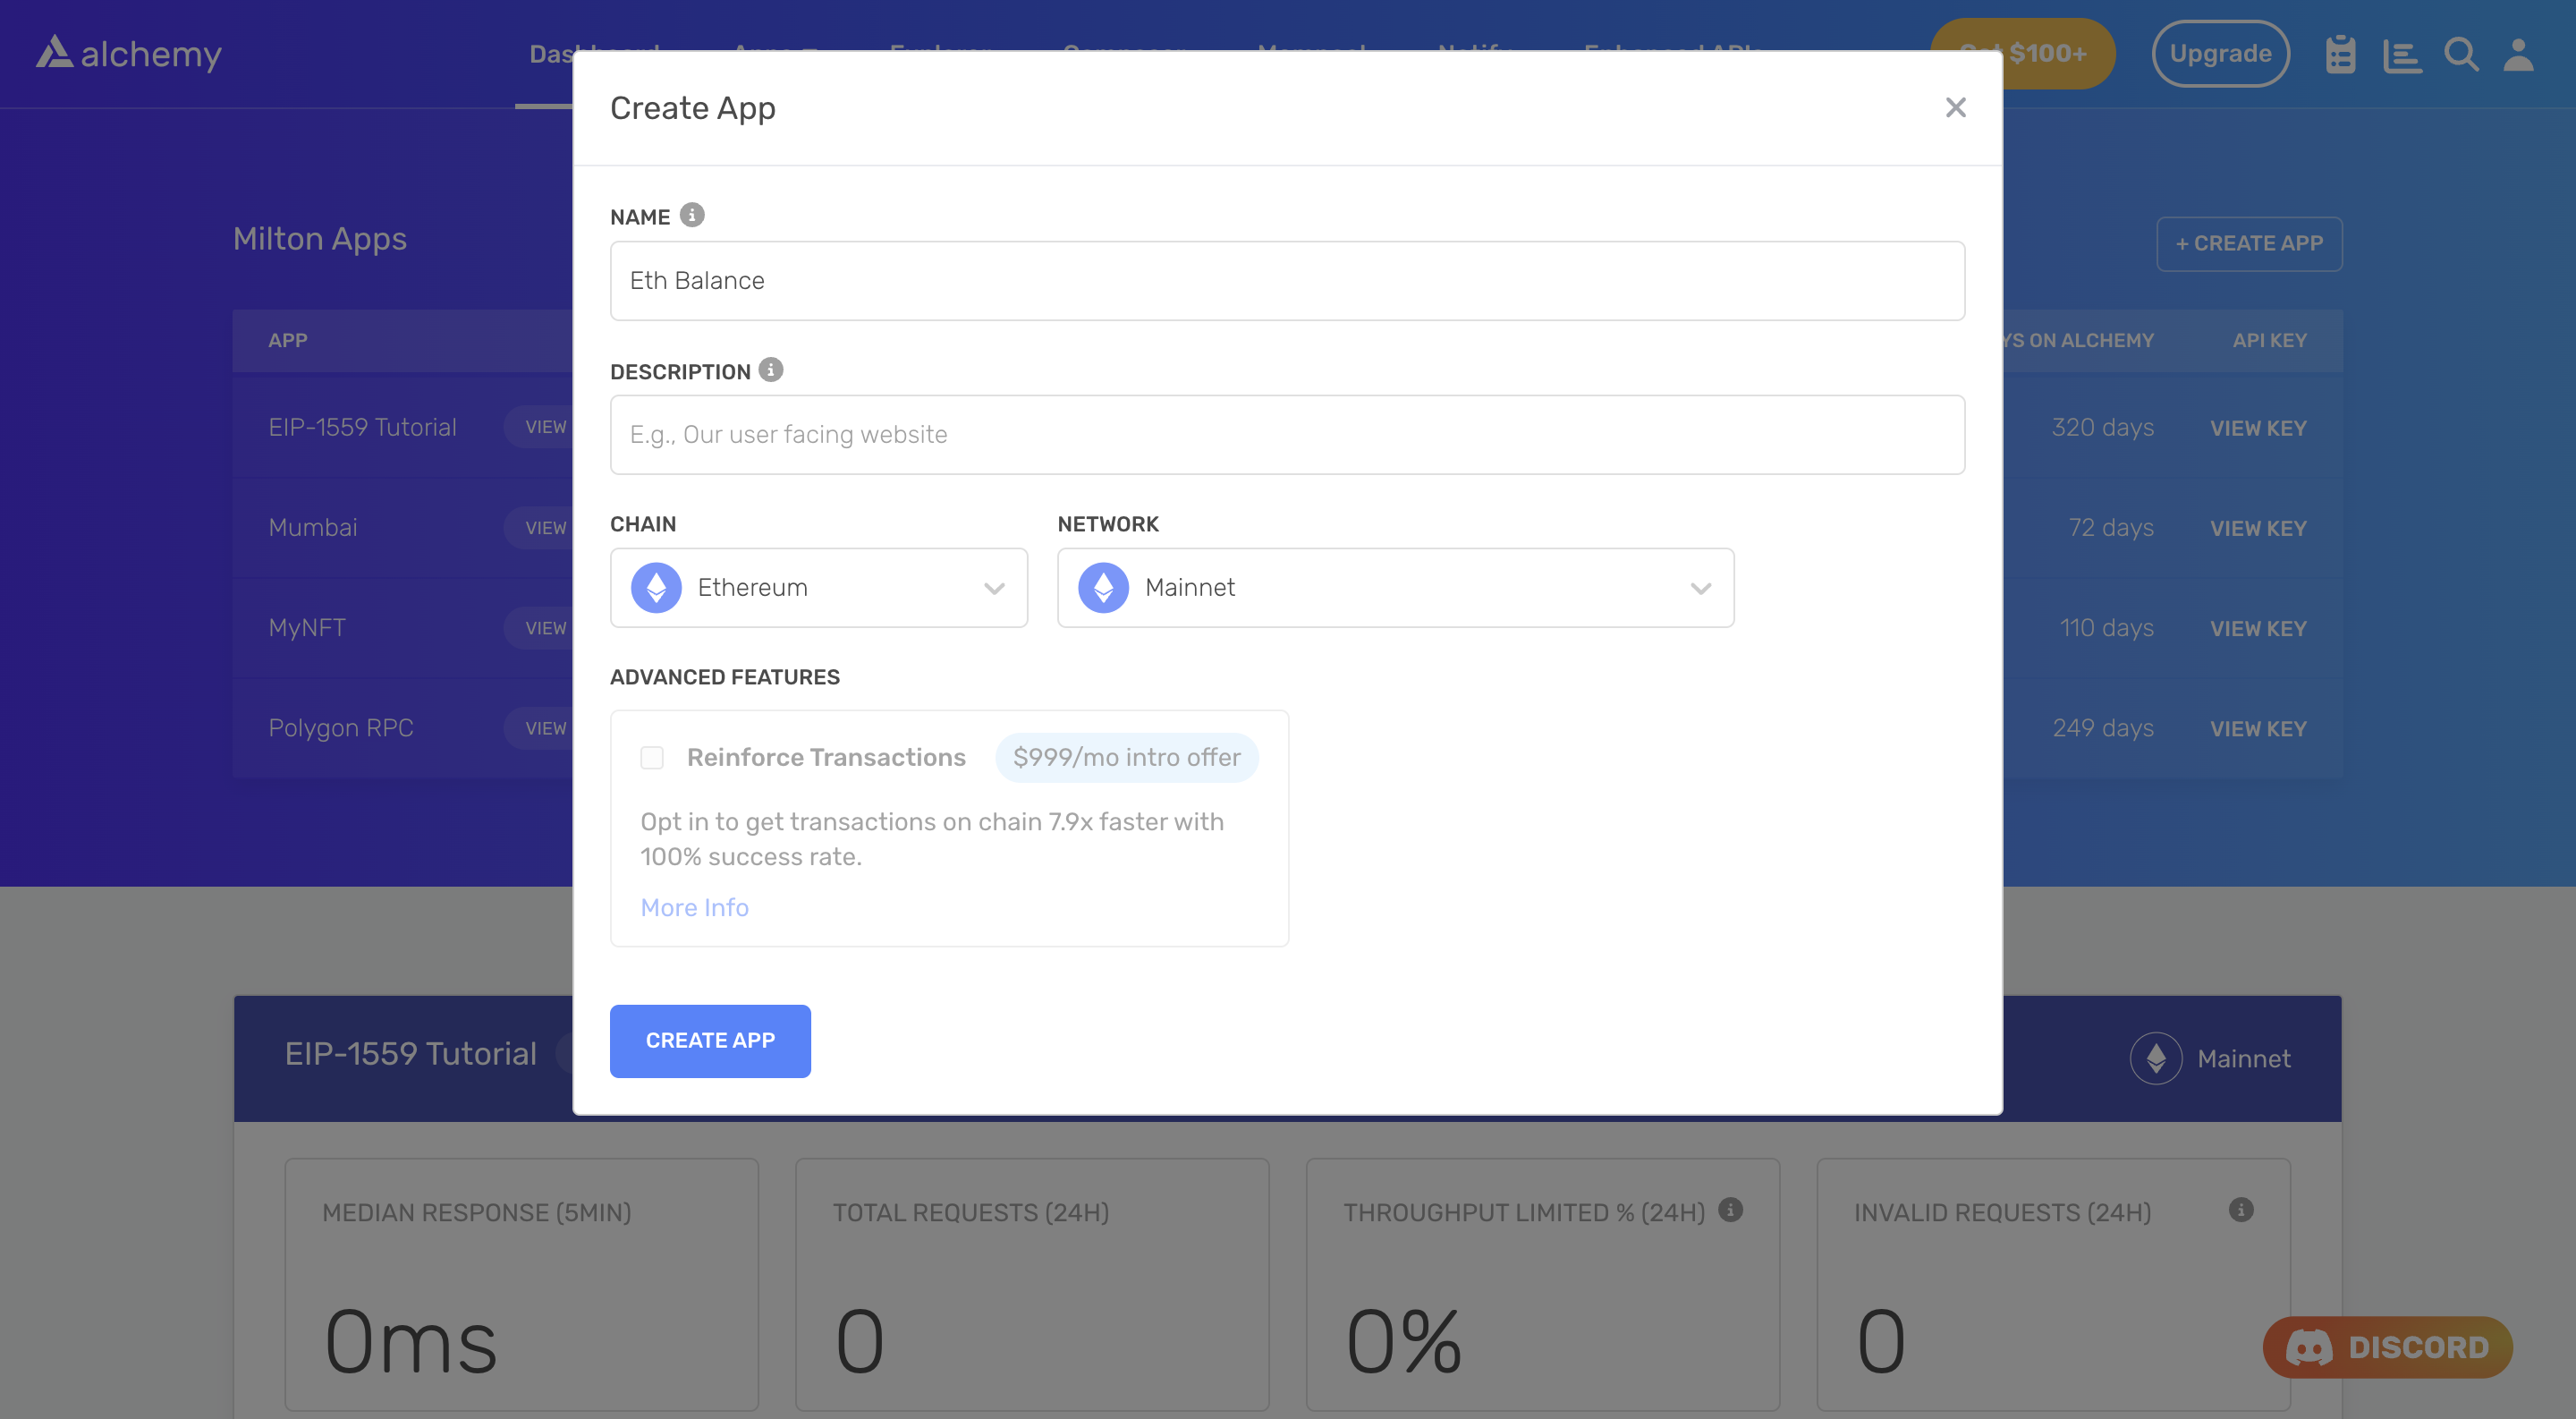Open the More Info link
Screen dimensions: 2576x1419
click(x=694, y=907)
